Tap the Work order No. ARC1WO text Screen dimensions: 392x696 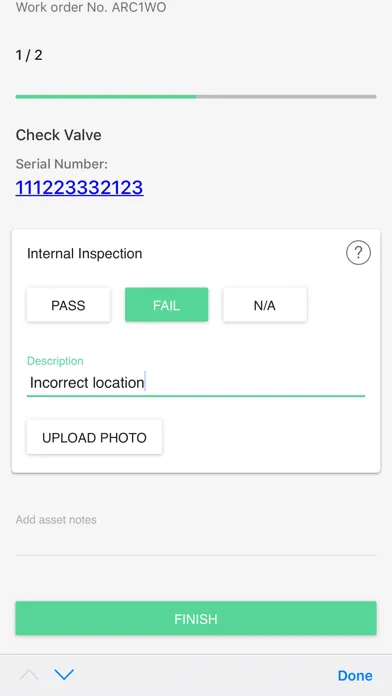pyautogui.click(x=91, y=8)
